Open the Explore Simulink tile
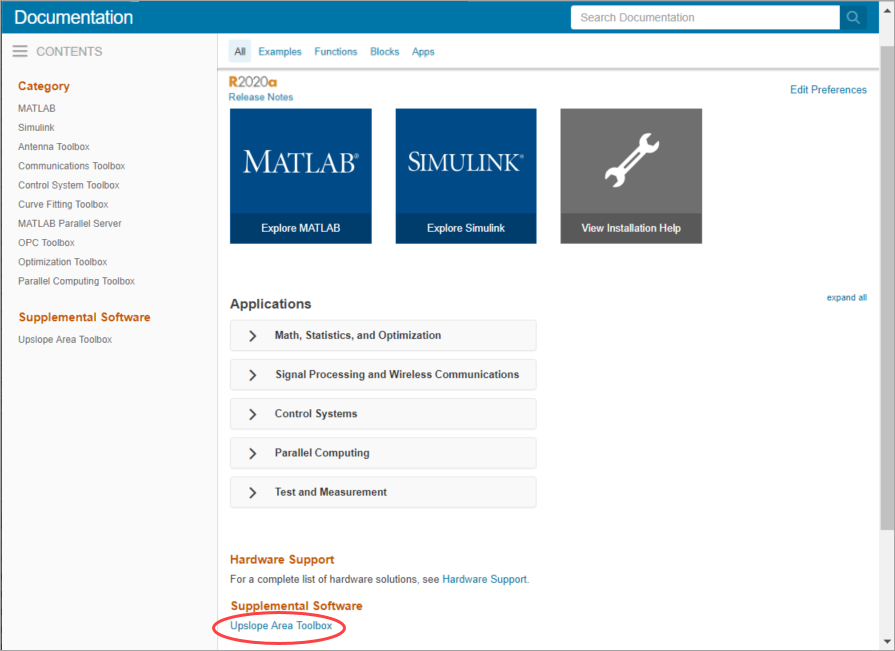Viewport: 895px width, 651px height. click(x=466, y=176)
